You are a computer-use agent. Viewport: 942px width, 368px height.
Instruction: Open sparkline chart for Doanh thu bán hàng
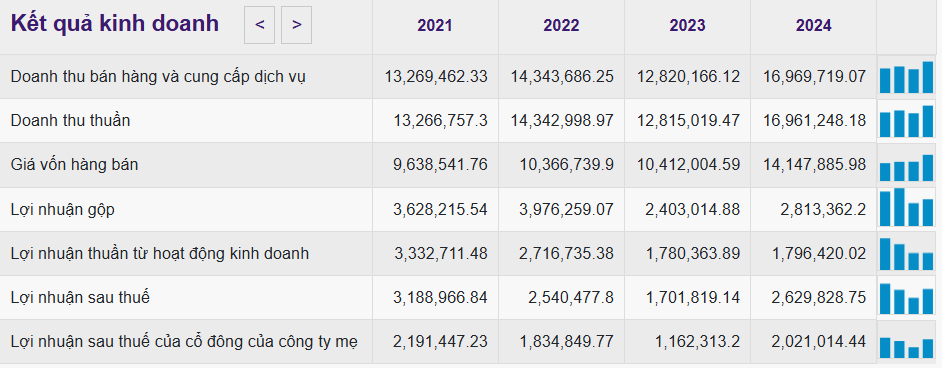click(907, 77)
